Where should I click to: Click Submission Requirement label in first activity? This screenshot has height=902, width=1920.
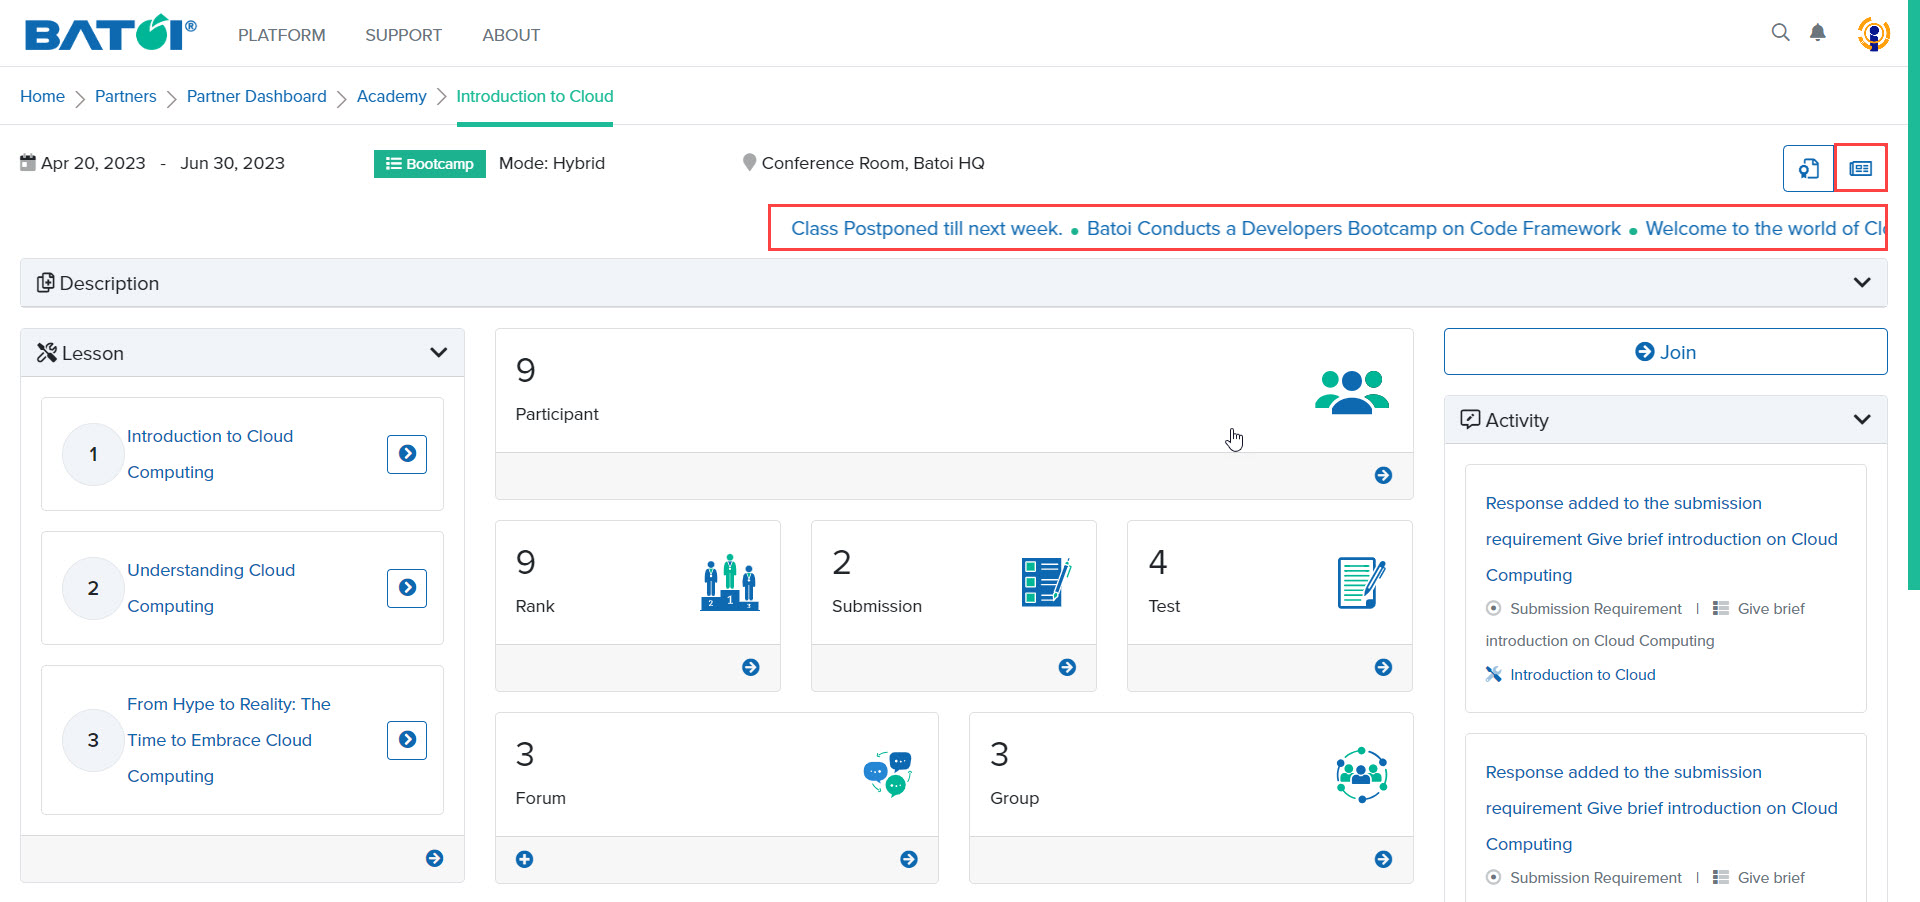[1596, 609]
